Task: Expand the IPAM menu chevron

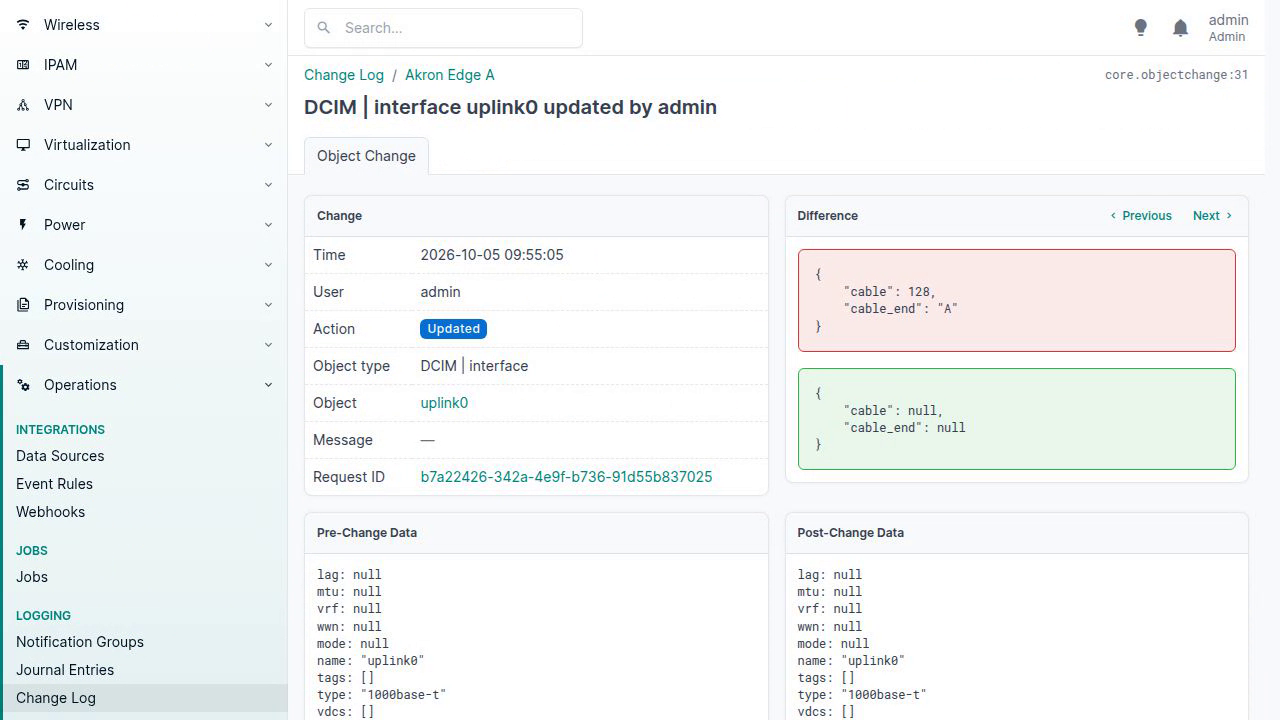Action: [268, 65]
